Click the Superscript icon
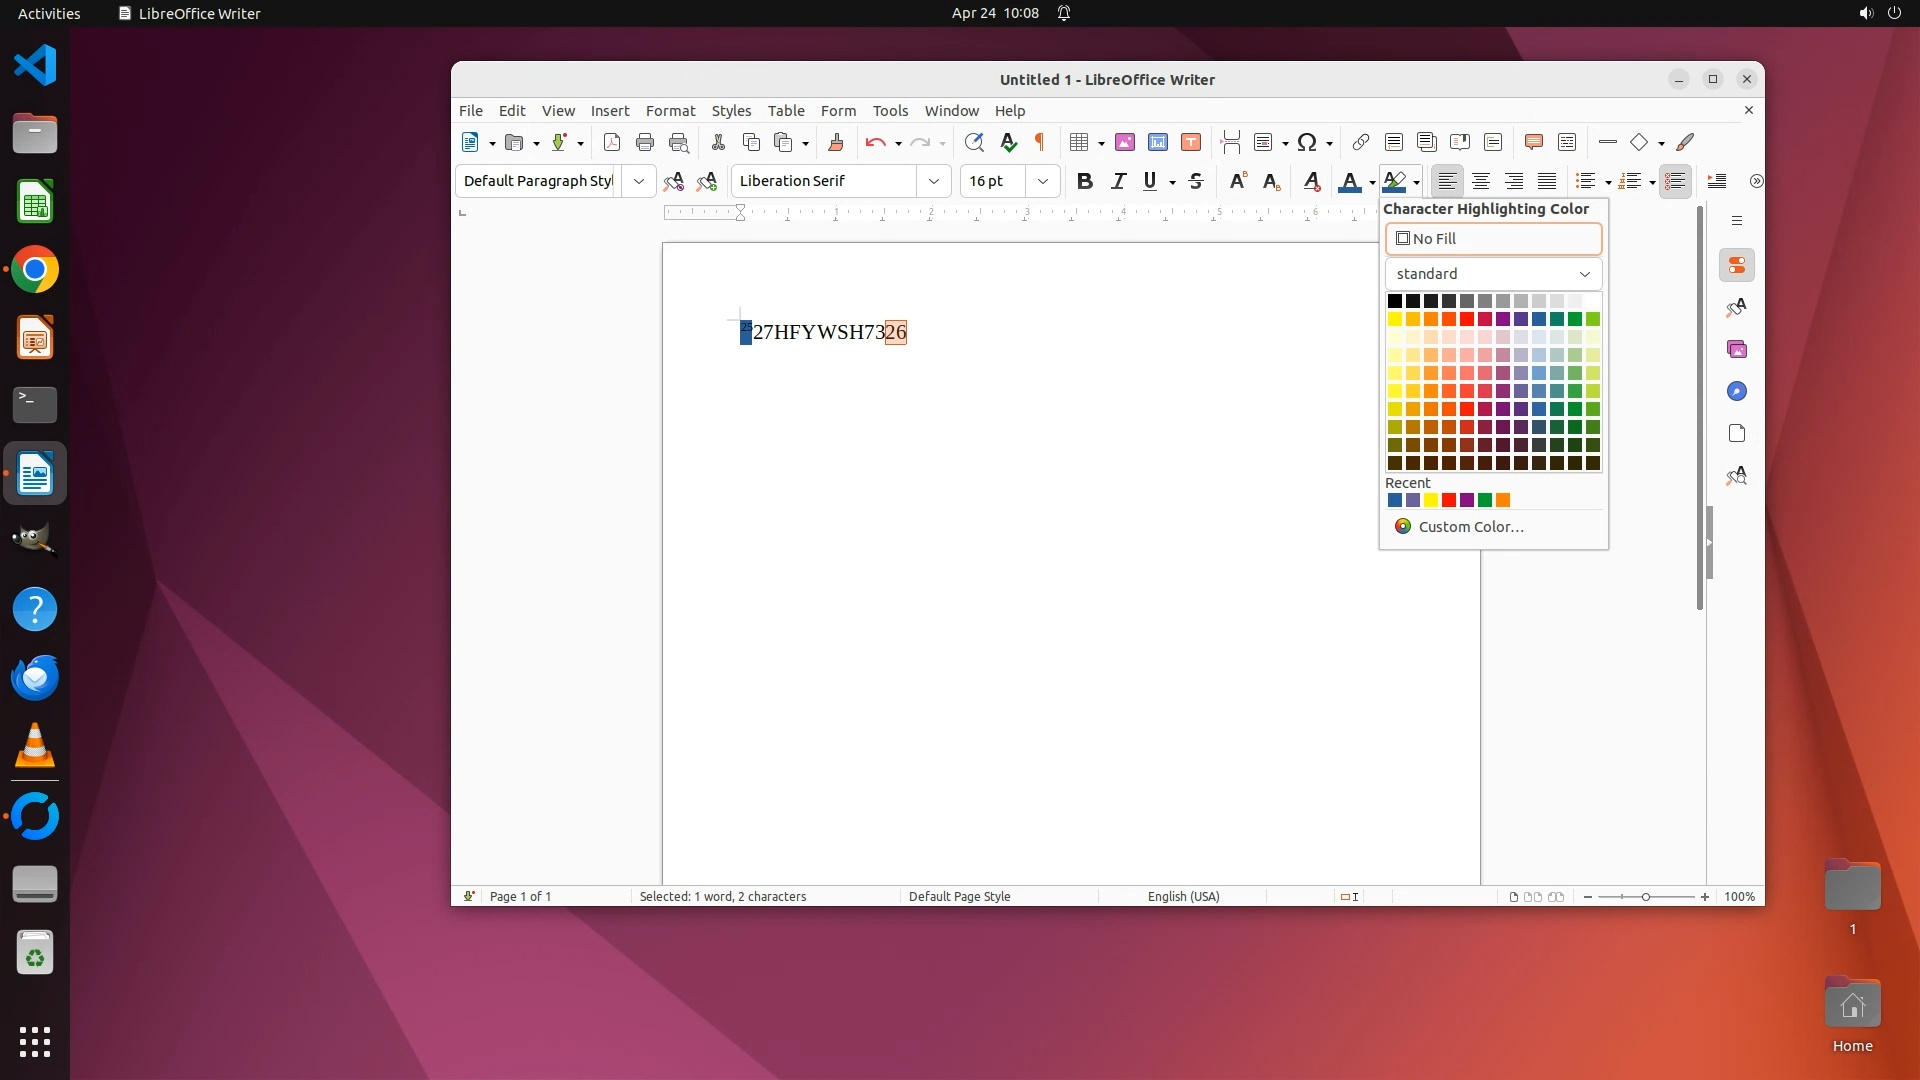This screenshot has height=1080, width=1920. [1238, 181]
